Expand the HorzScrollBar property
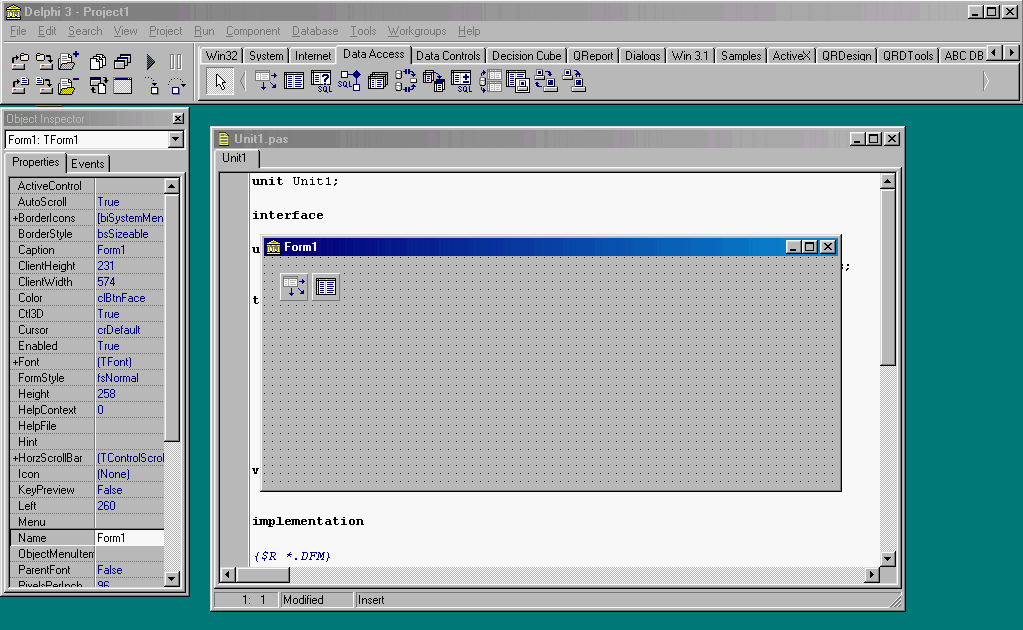The width and height of the screenshot is (1023, 630). (15, 458)
